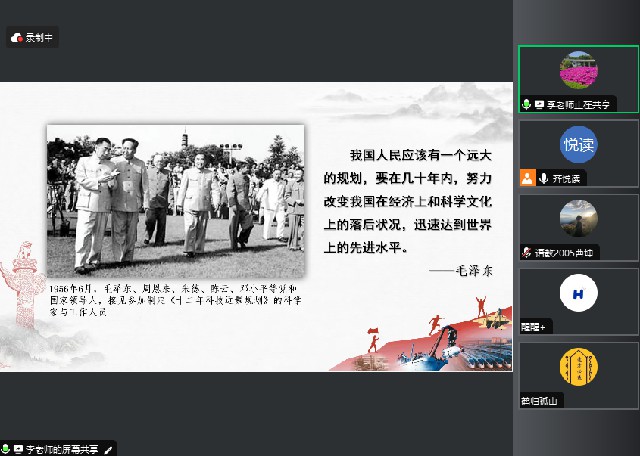Screen dimensions: 640x456
Task: Select participant tile with blue H avatar
Action: [578, 296]
